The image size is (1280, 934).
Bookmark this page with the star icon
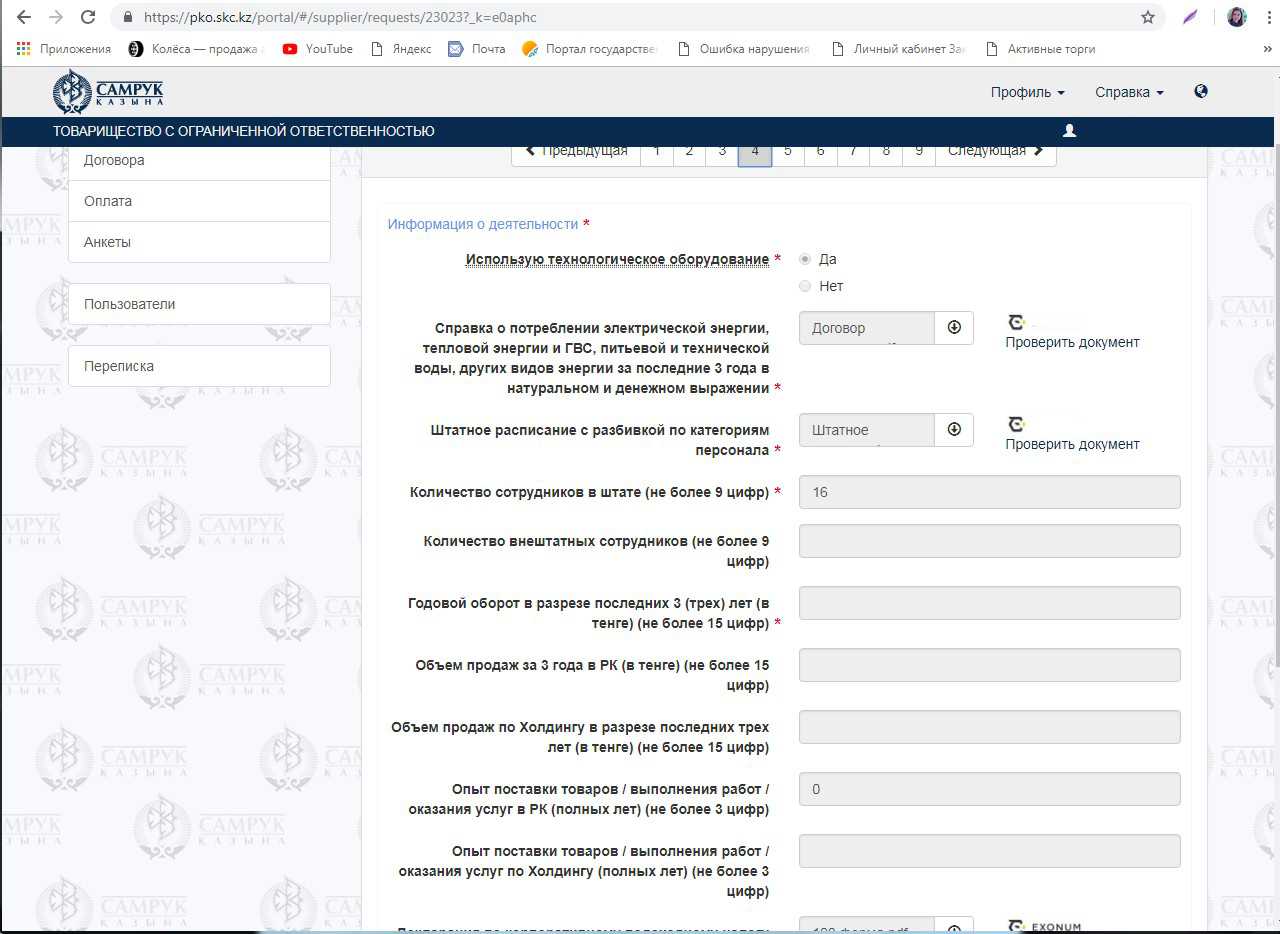(1148, 17)
